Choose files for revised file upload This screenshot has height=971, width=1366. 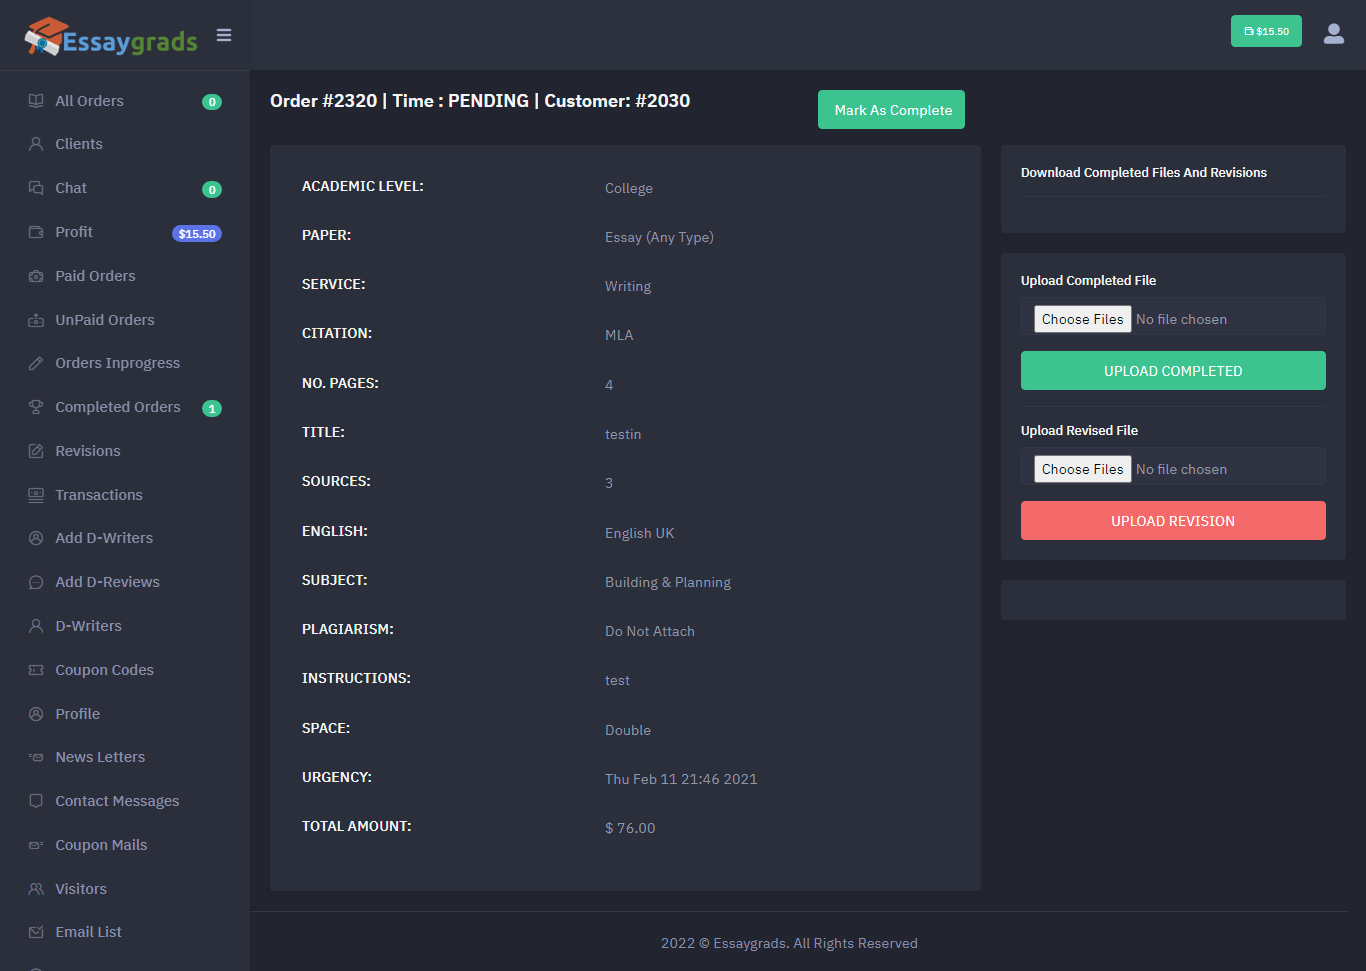click(x=1082, y=469)
